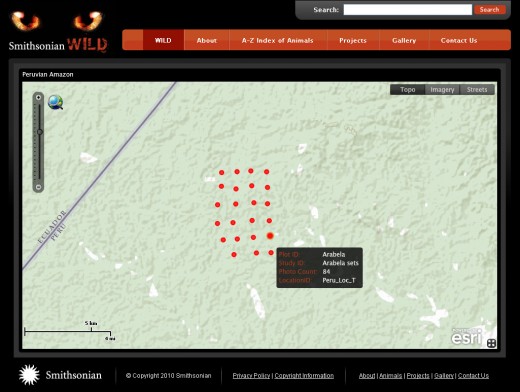Image resolution: width=520 pixels, height=392 pixels.
Task: Click the globe full extent icon
Action: (x=55, y=102)
